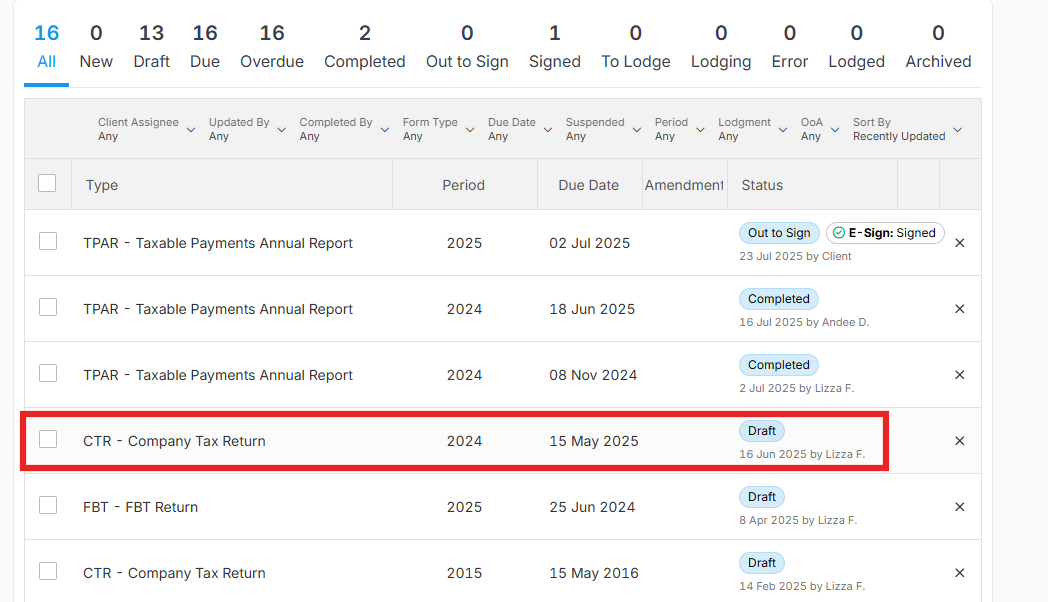
Task: Click the Due Date column header
Action: tap(589, 185)
